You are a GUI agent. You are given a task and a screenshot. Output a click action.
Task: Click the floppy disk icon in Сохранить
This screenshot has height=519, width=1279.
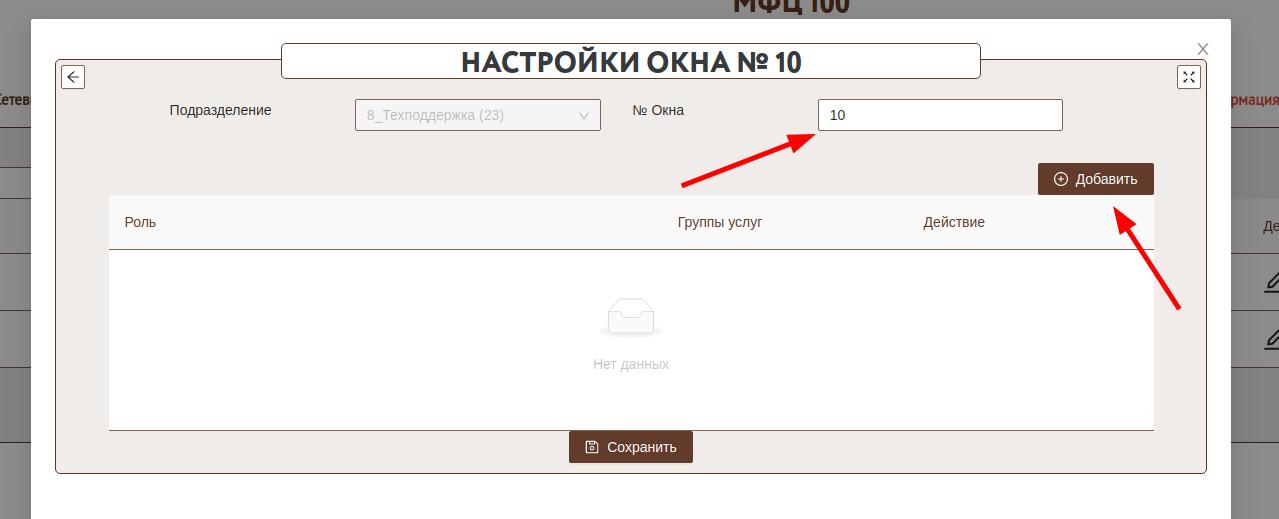pyautogui.click(x=592, y=447)
